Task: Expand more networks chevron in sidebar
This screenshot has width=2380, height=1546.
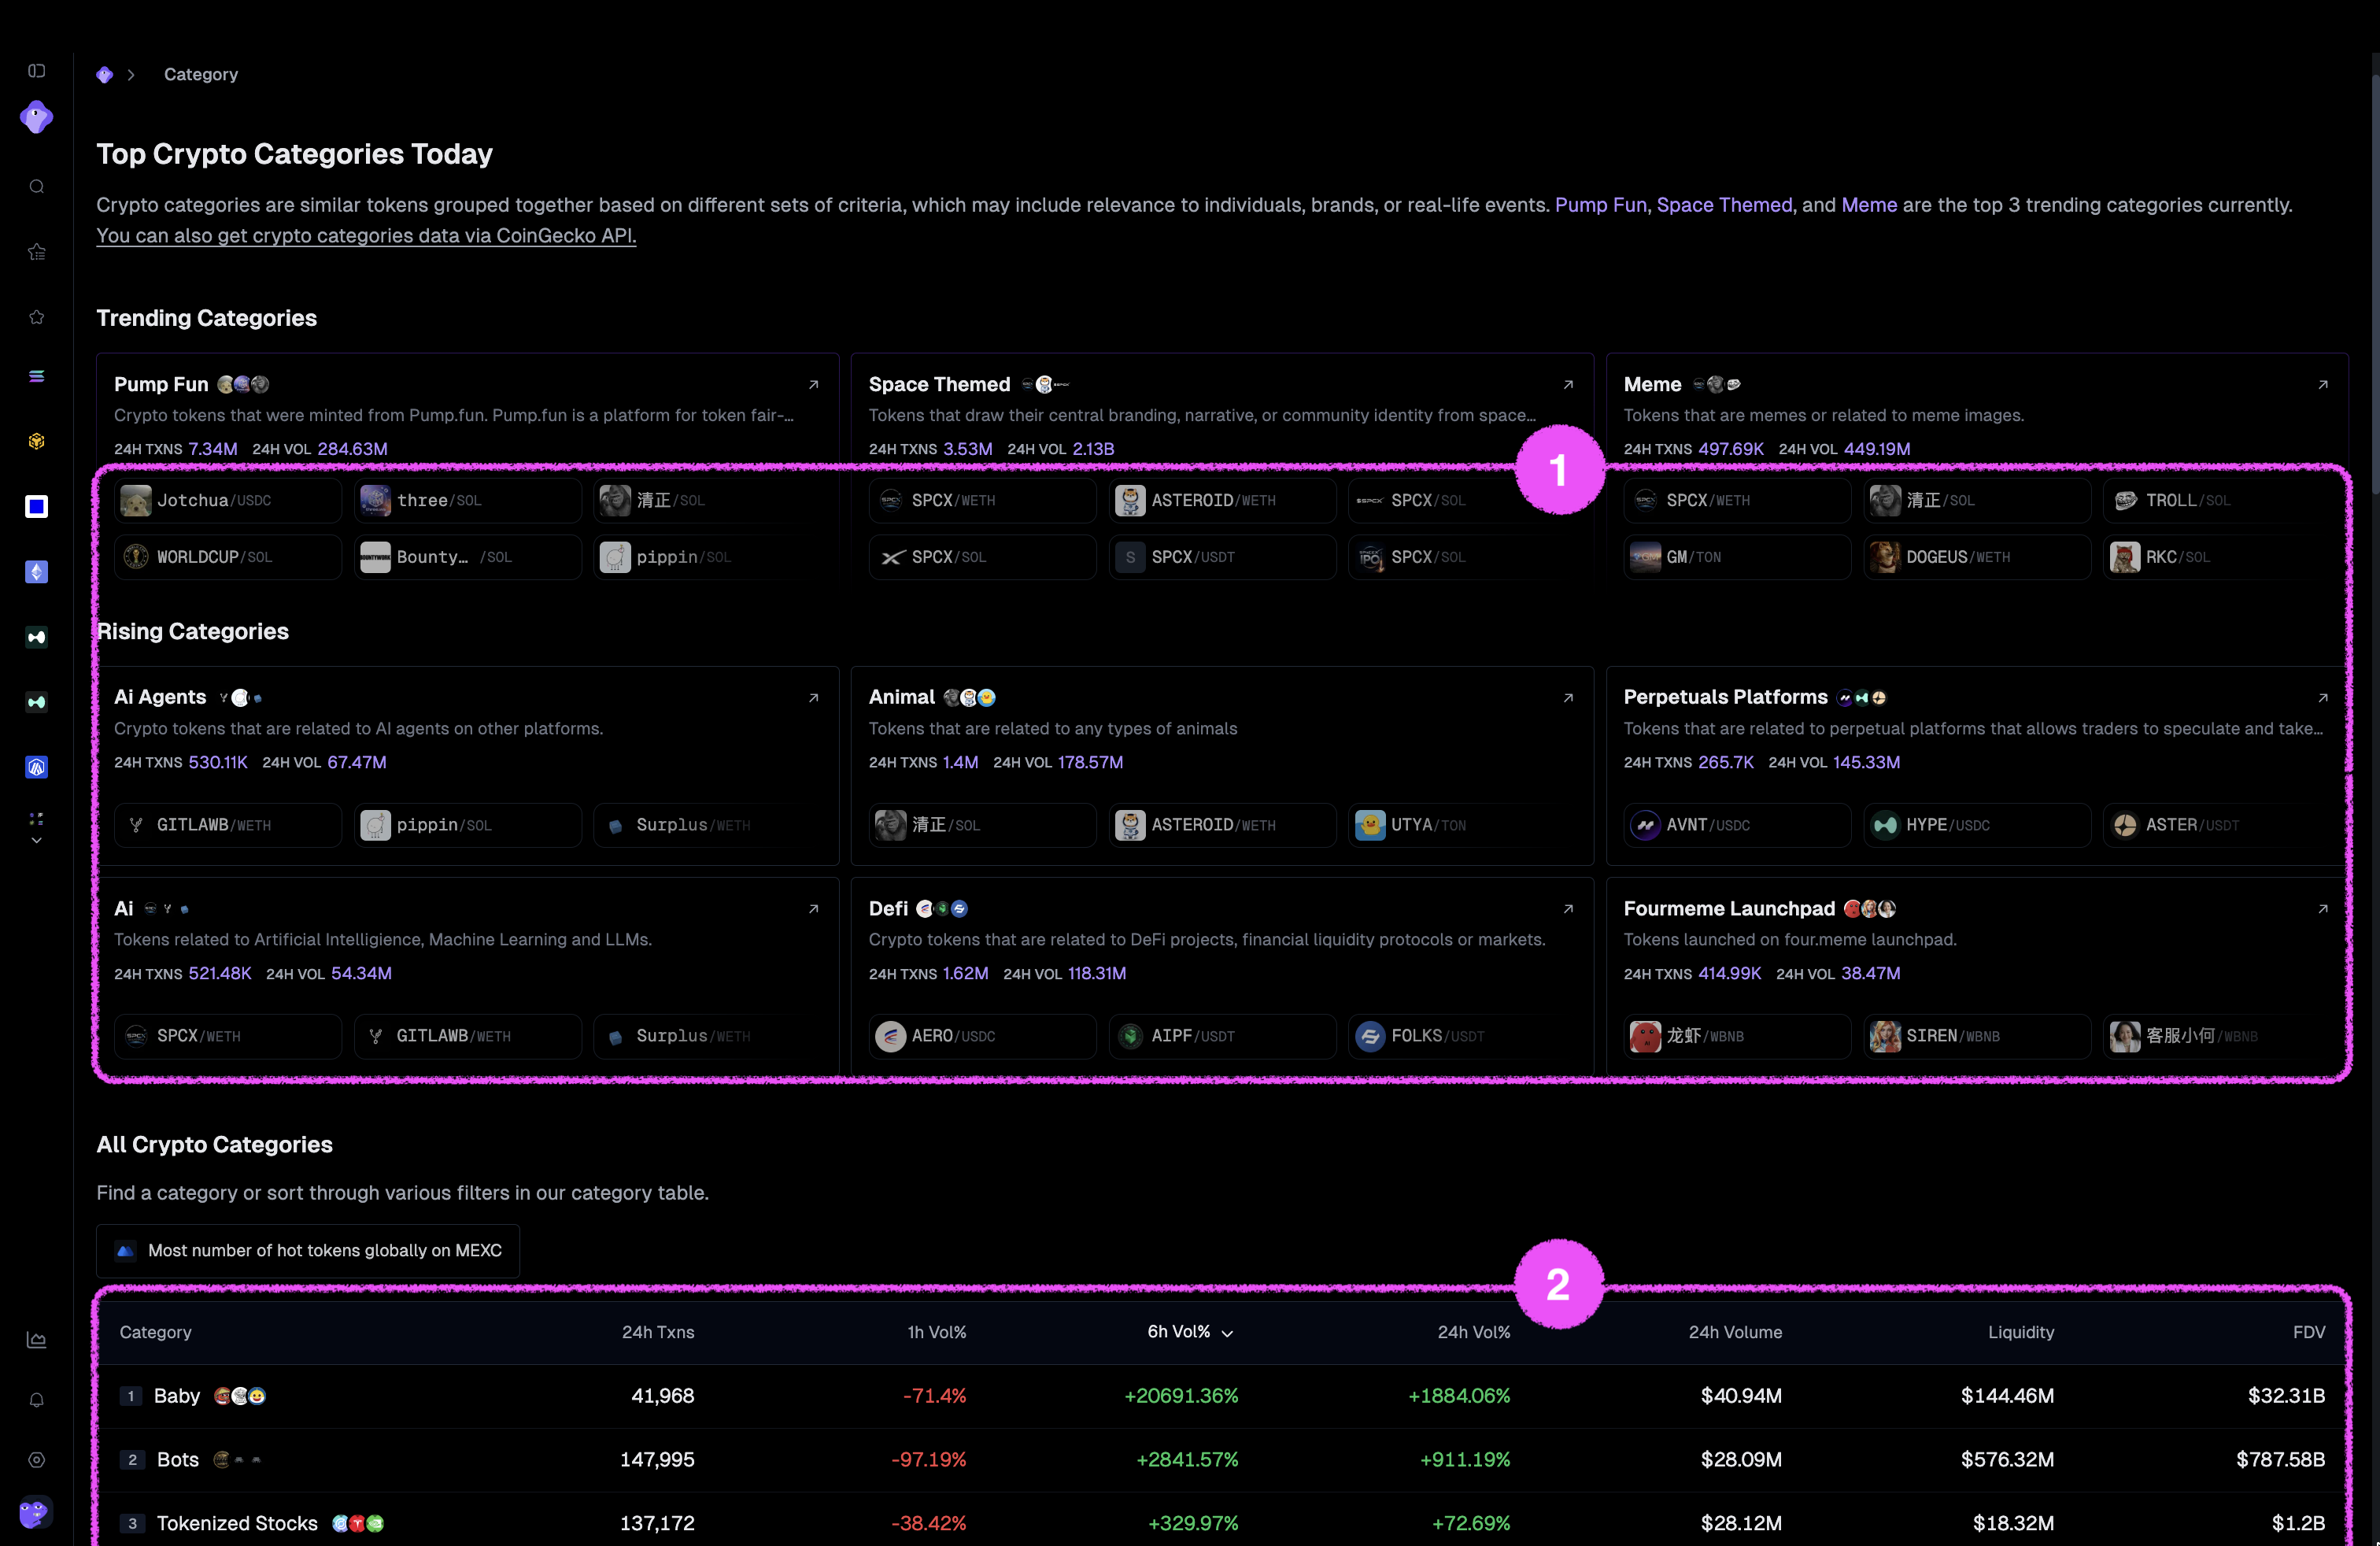Action: click(x=37, y=841)
